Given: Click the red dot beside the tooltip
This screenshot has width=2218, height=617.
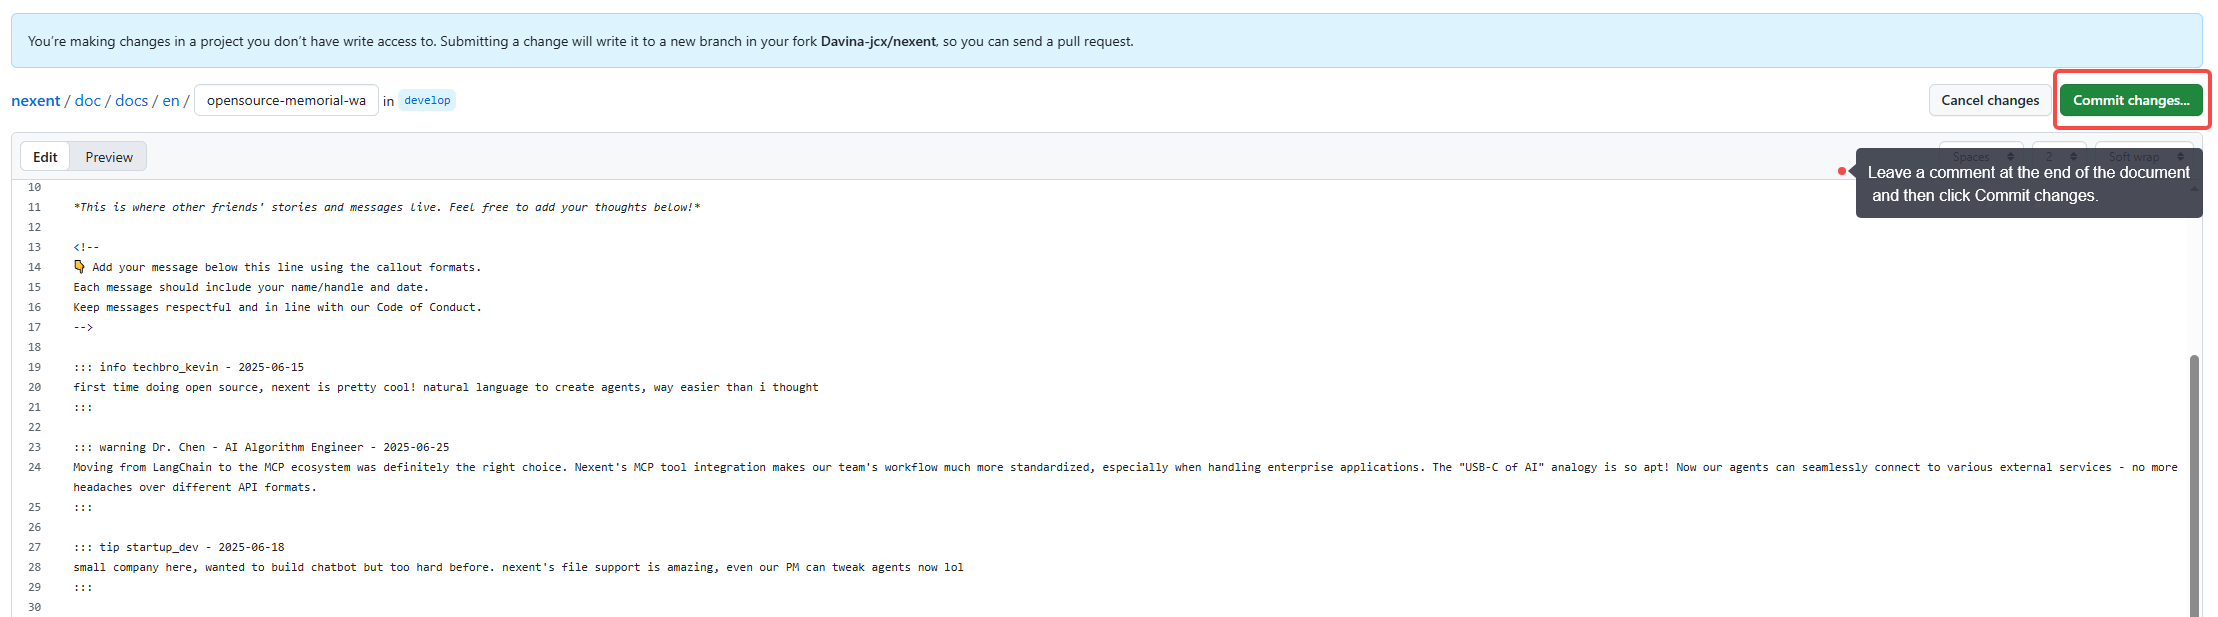Looking at the screenshot, I should coord(1841,171).
